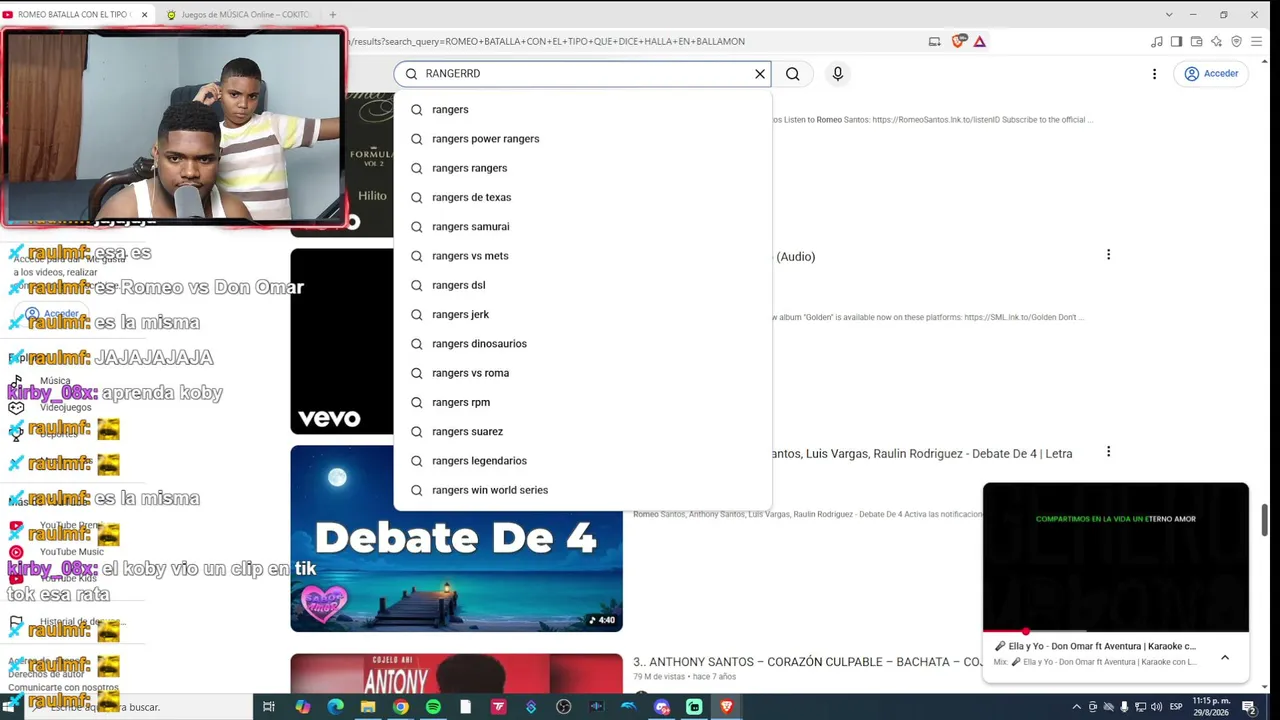Open the Brave VPN shield icon

(x=1236, y=41)
